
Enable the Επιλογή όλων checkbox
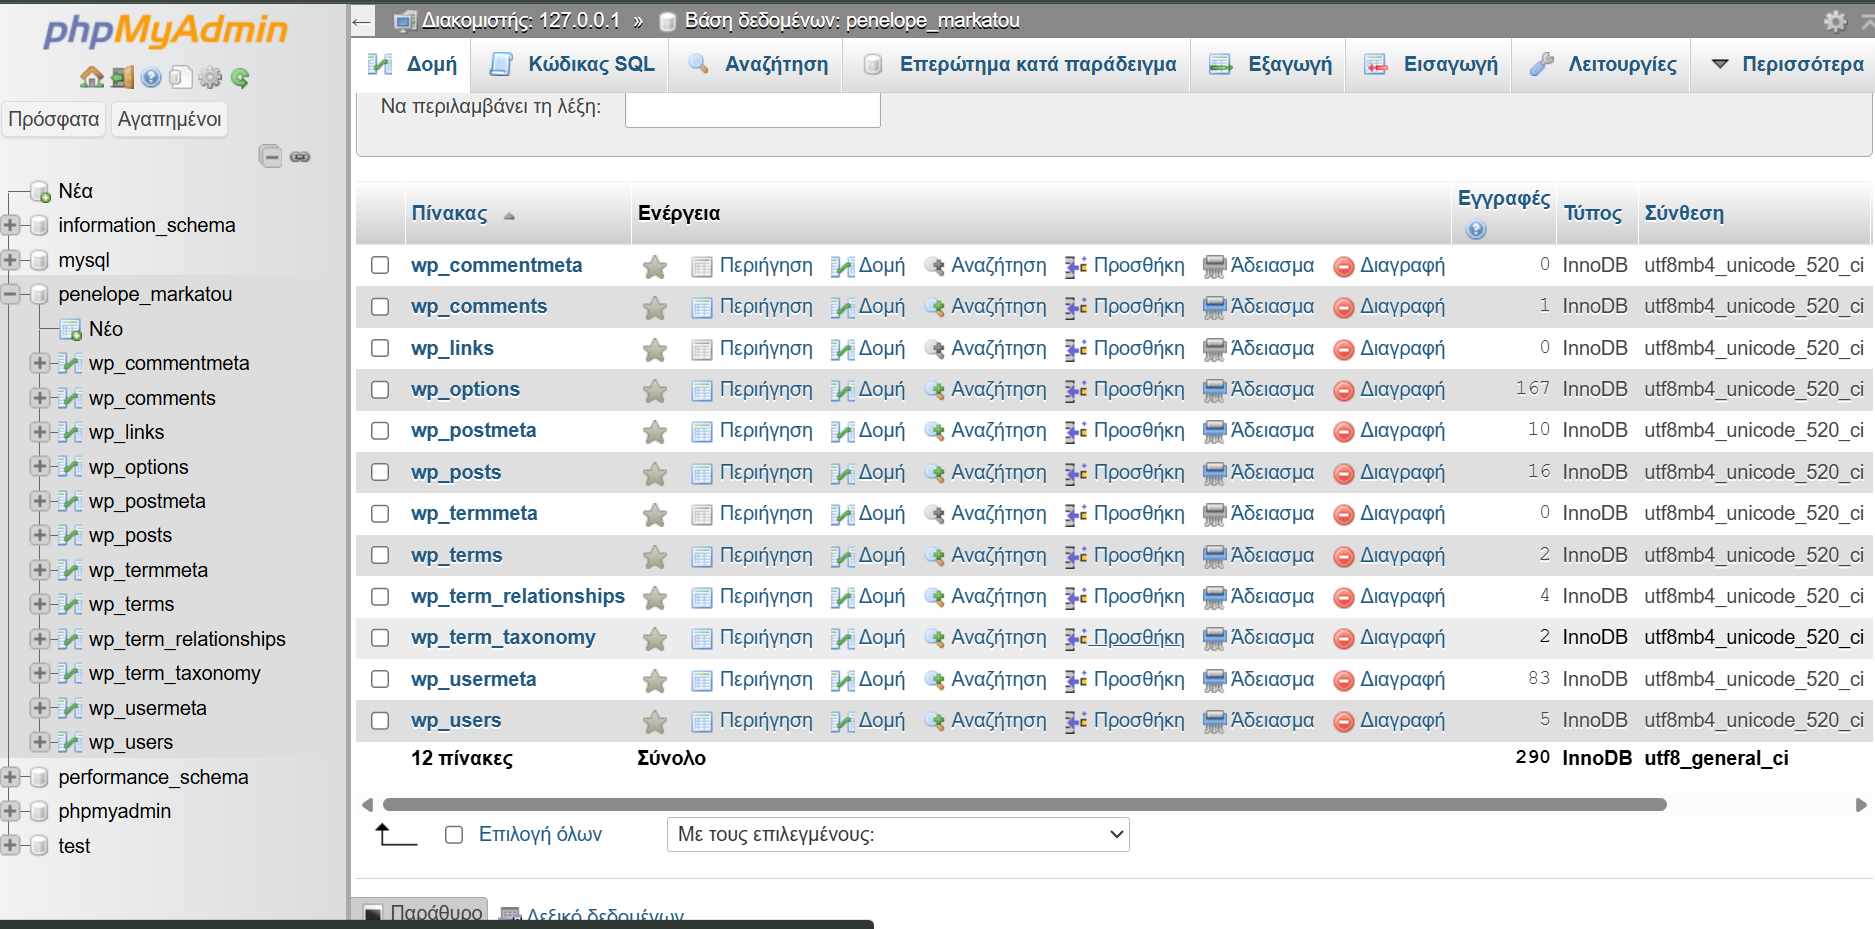point(454,834)
